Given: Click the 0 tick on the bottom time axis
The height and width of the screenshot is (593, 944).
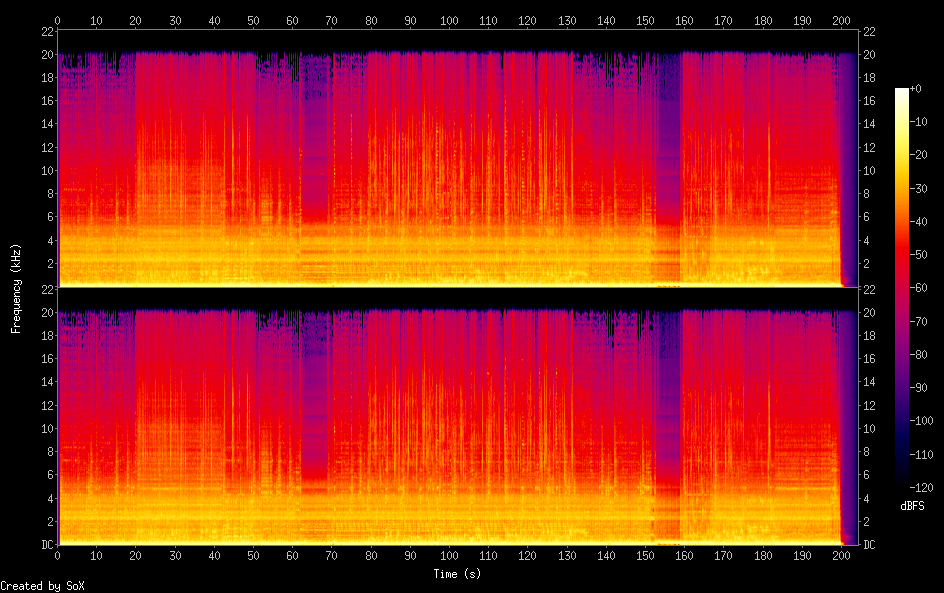Looking at the screenshot, I should [58, 556].
